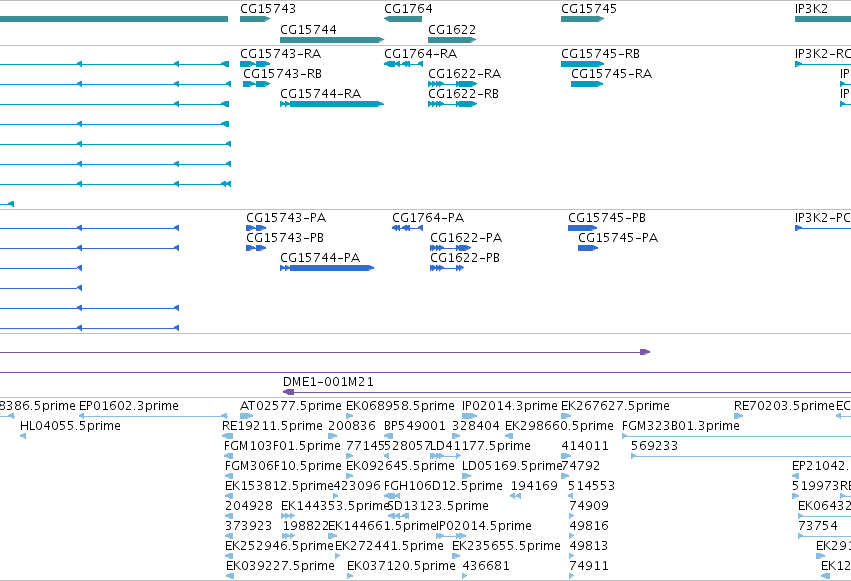Screen dimensions: 851x581
Task: Select the IP3K2-PC protein label
Action: [x=823, y=218]
